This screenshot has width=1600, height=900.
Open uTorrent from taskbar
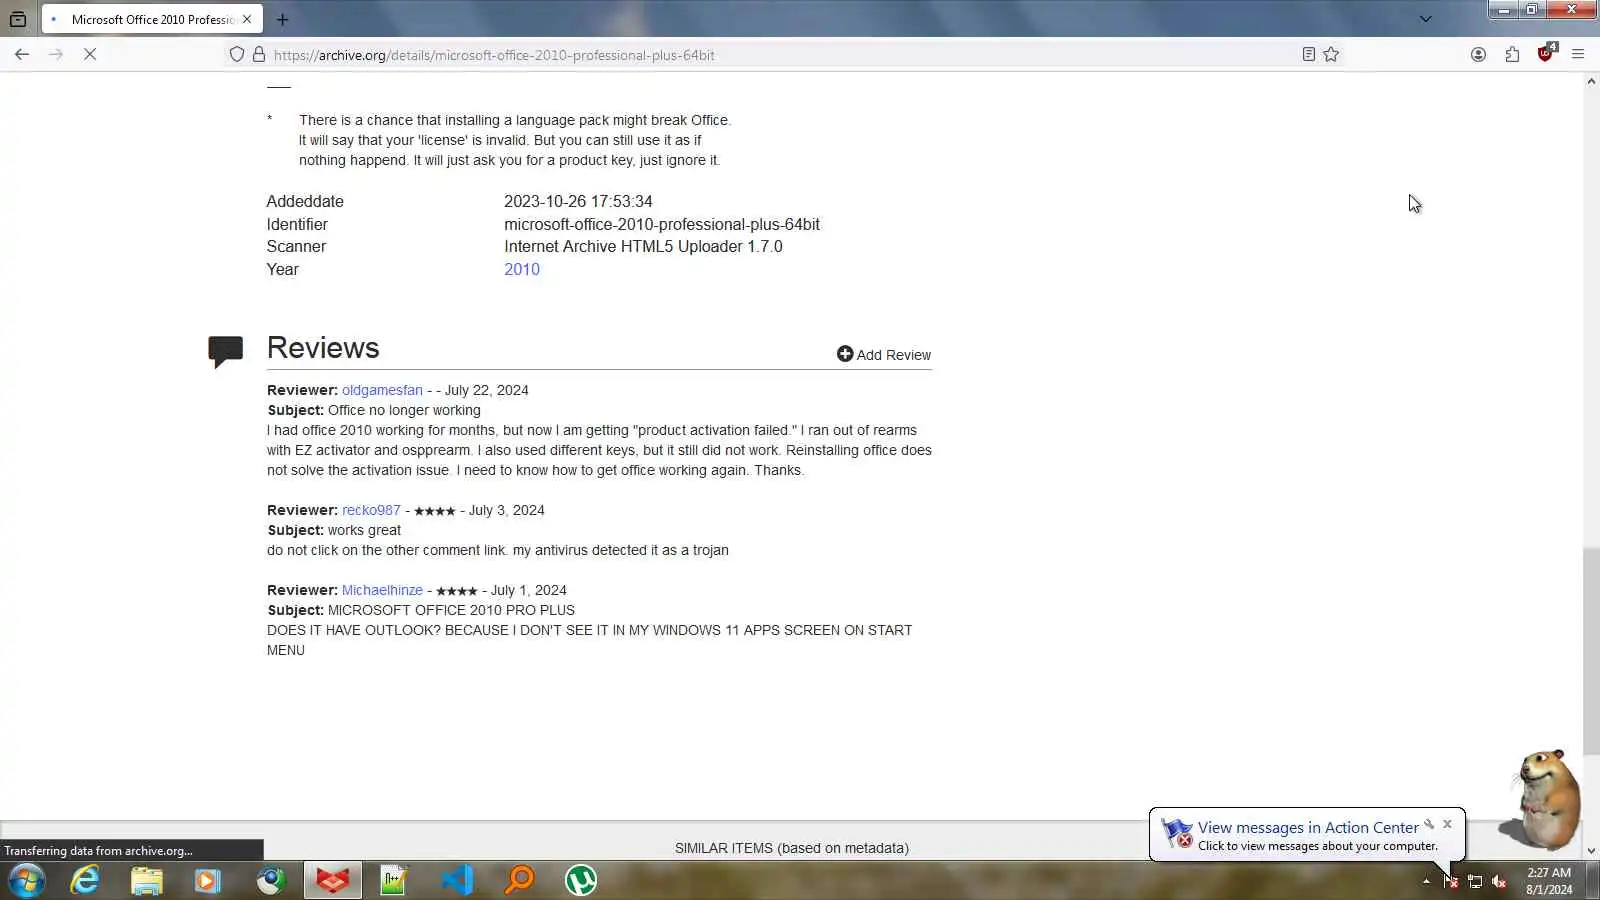(581, 880)
